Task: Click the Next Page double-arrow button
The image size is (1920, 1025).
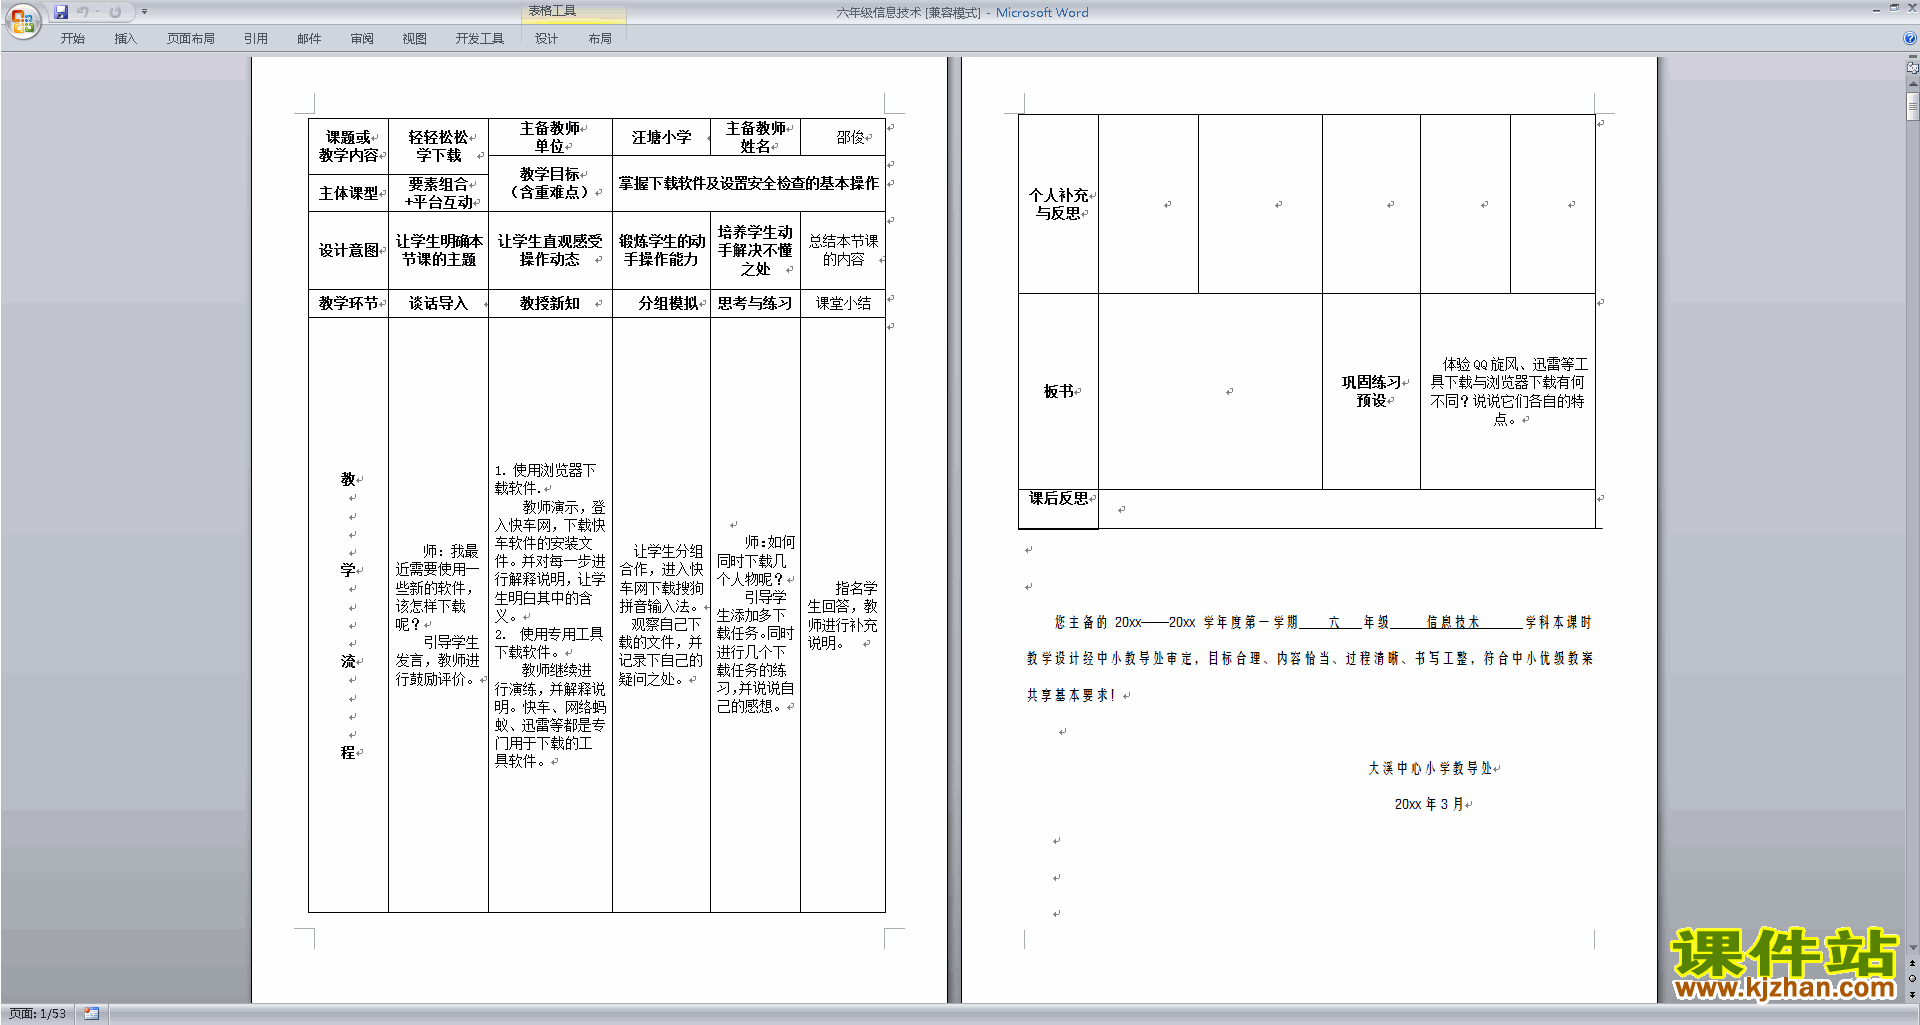Action: point(1912,994)
